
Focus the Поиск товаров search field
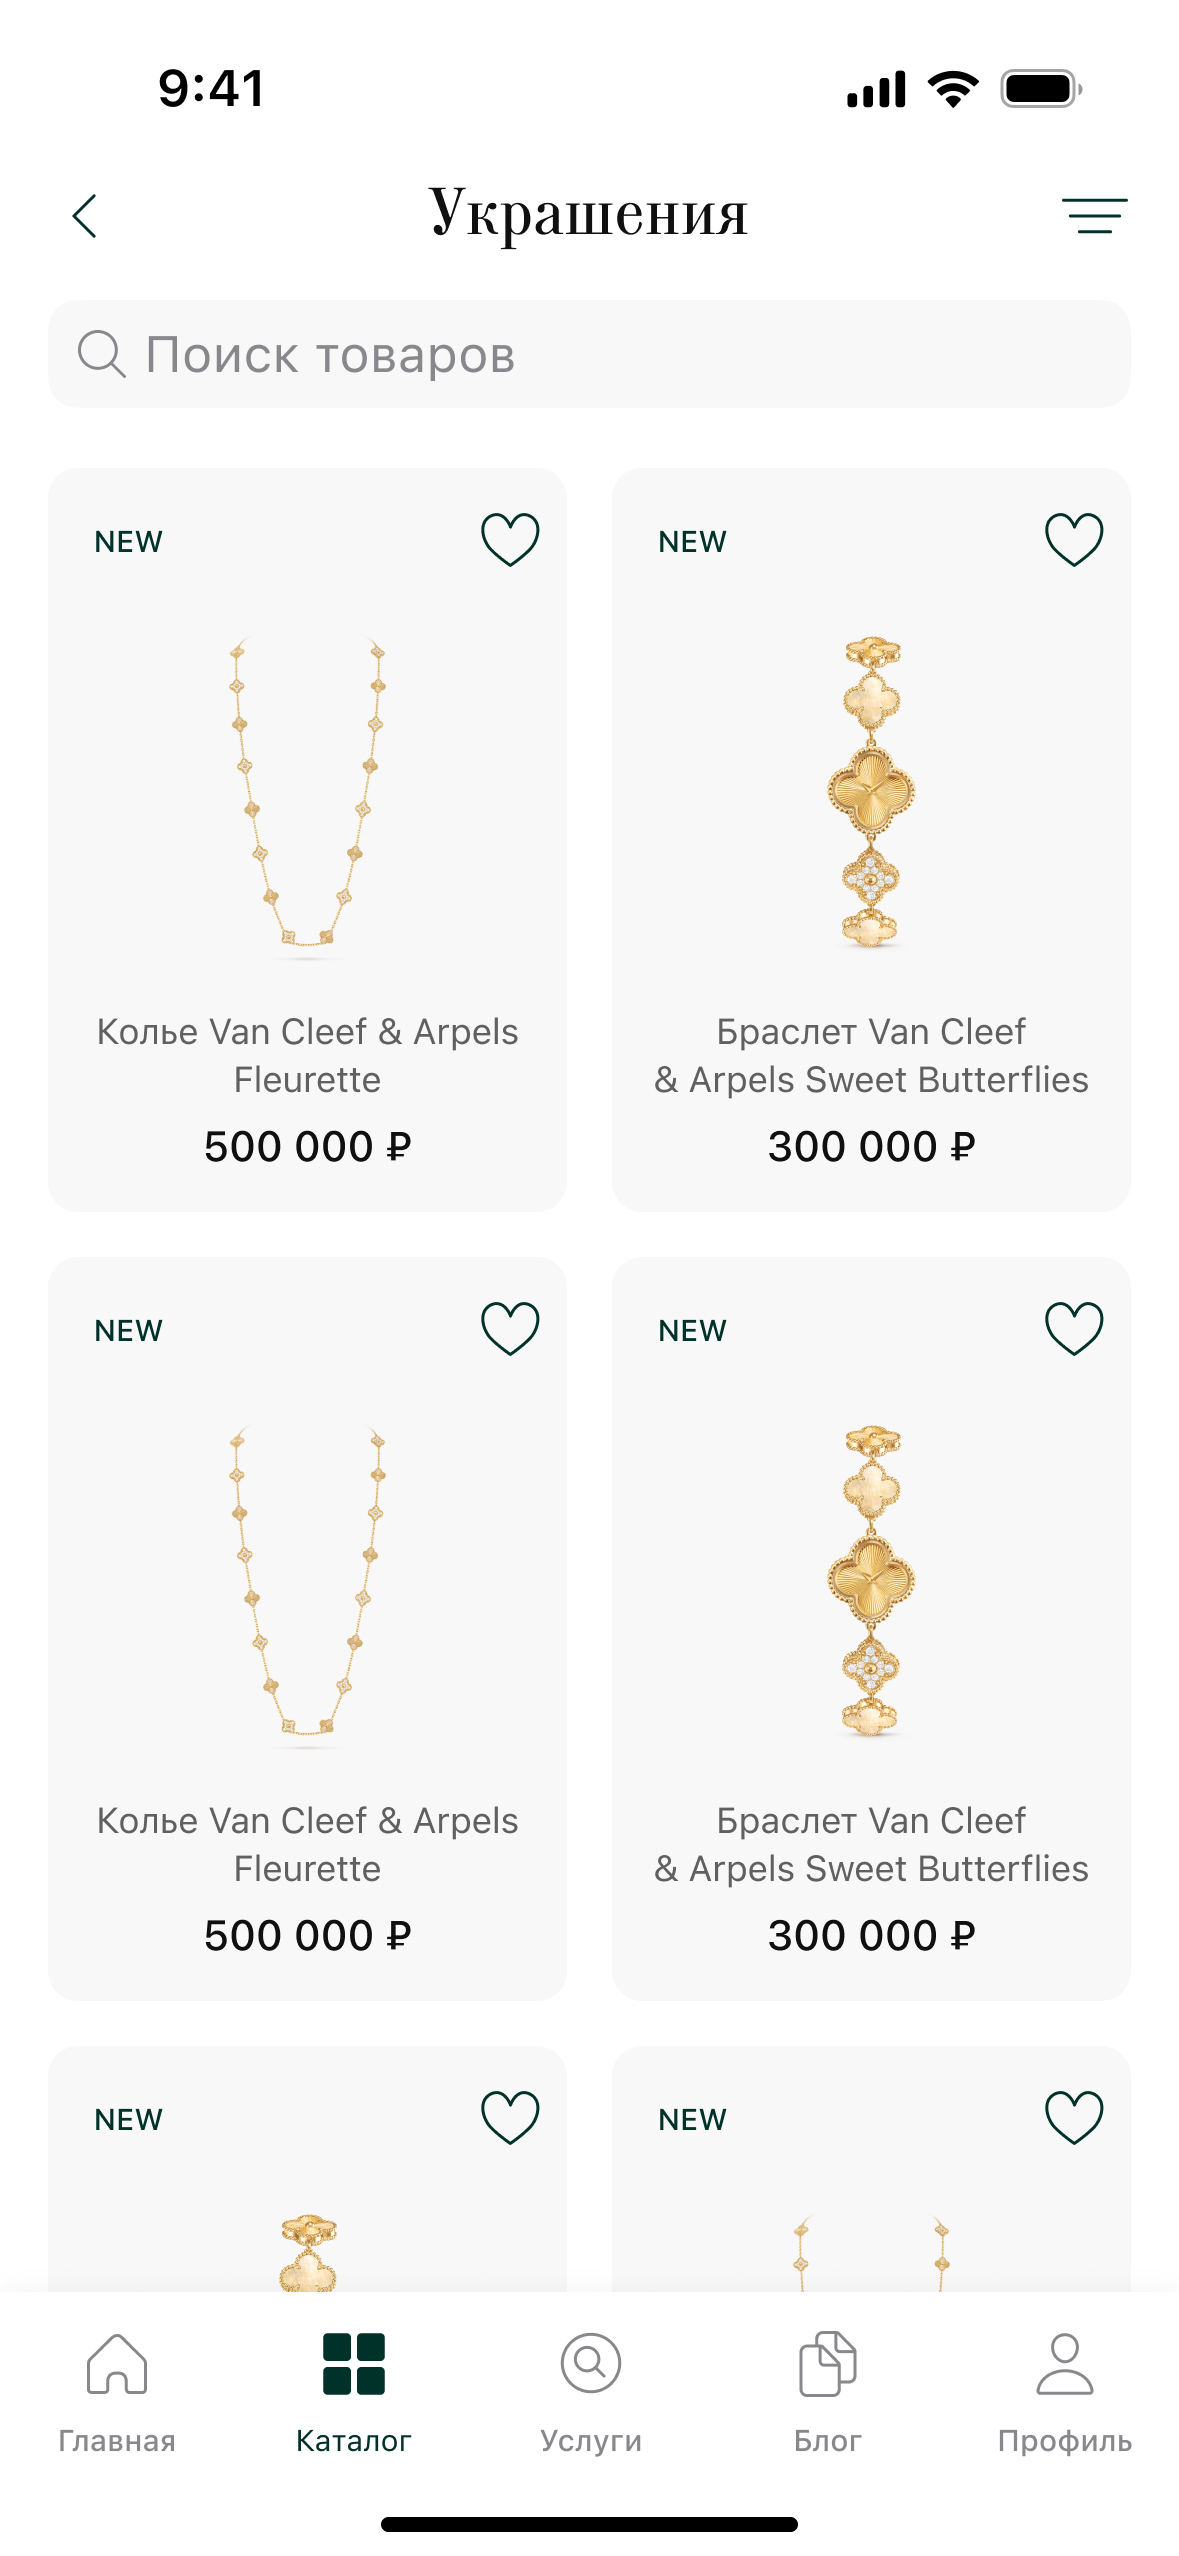coord(589,354)
